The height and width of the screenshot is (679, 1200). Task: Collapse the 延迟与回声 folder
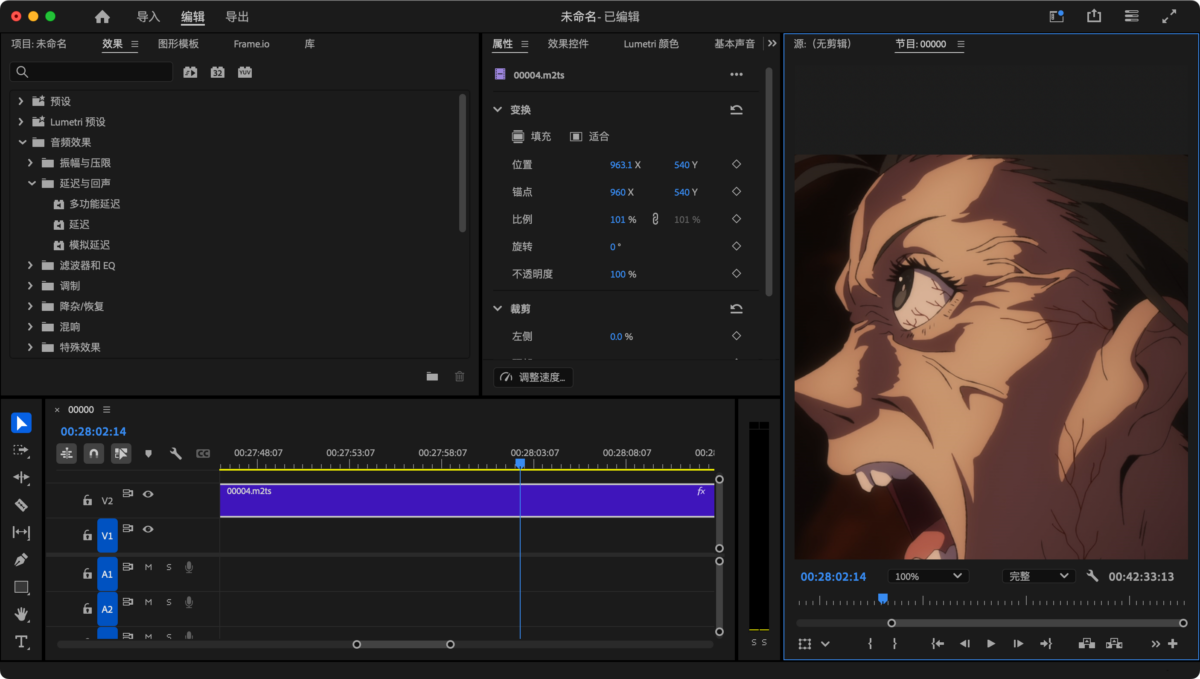tap(30, 183)
